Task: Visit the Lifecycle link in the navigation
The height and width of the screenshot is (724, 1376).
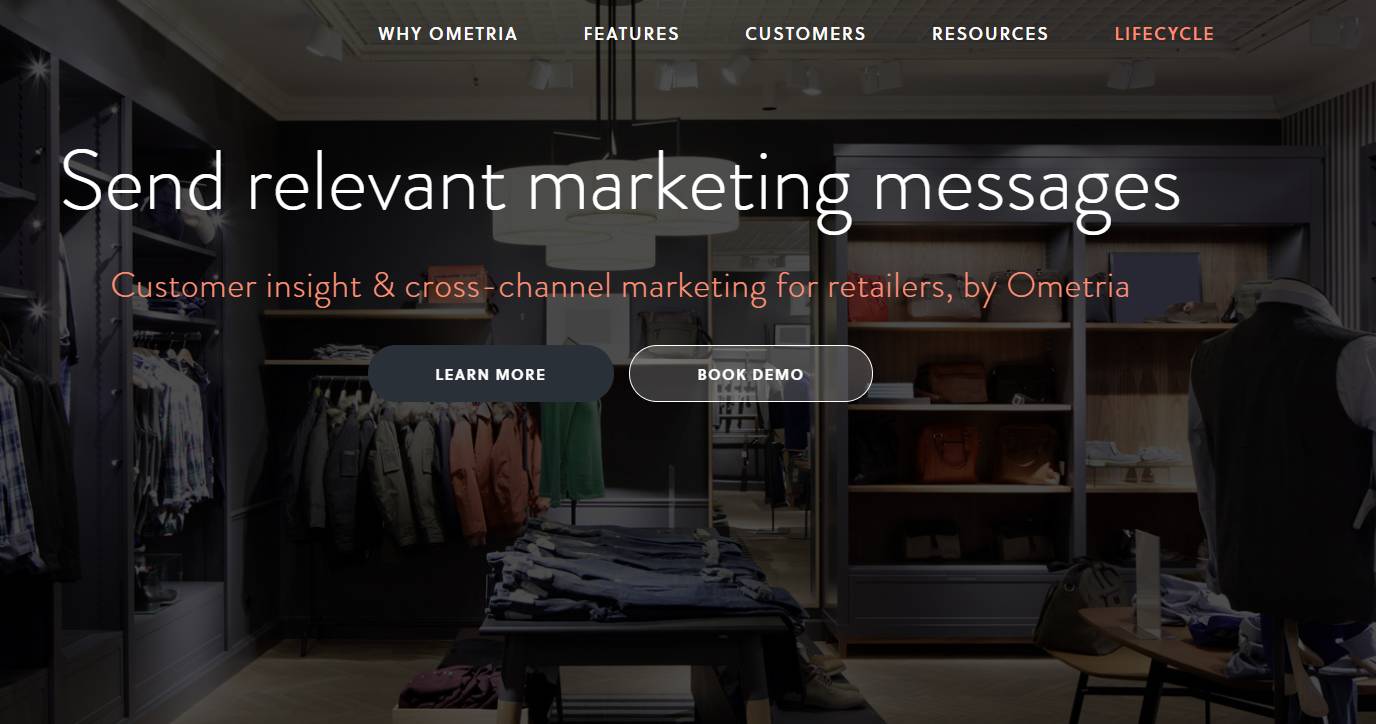Action: tap(1164, 33)
